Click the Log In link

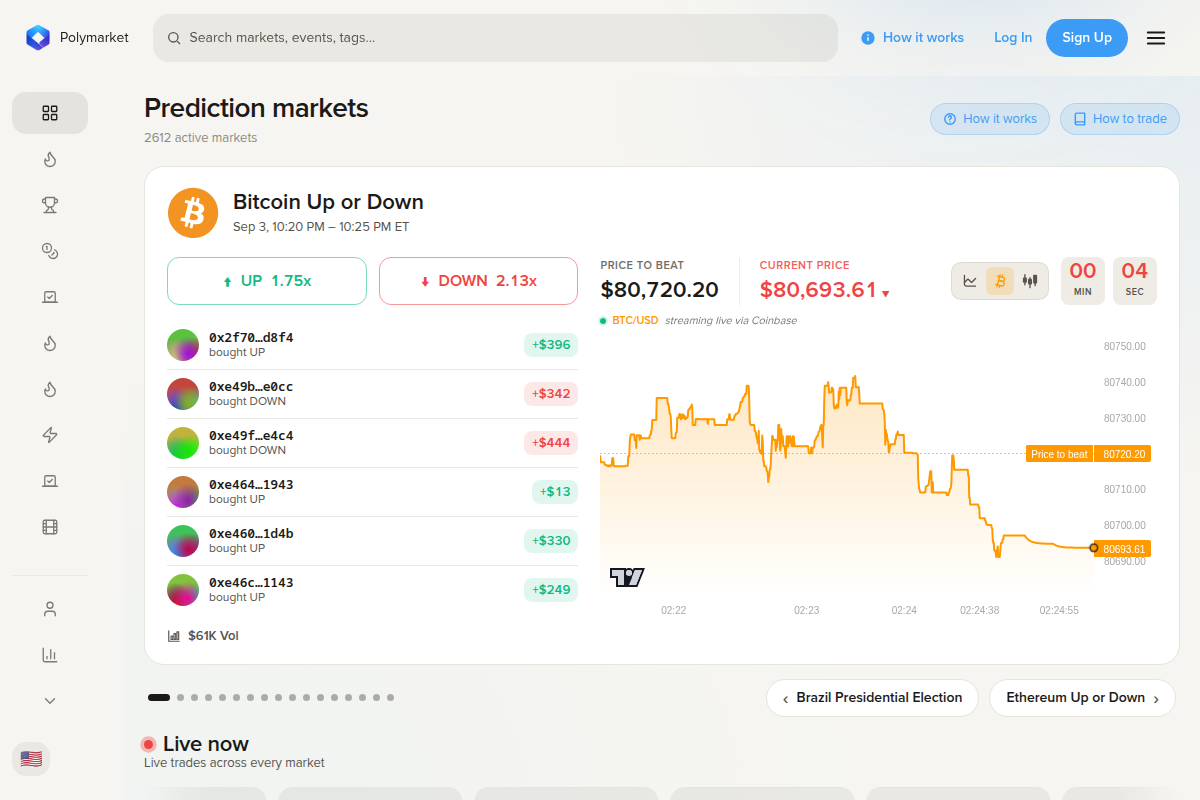click(x=1013, y=38)
